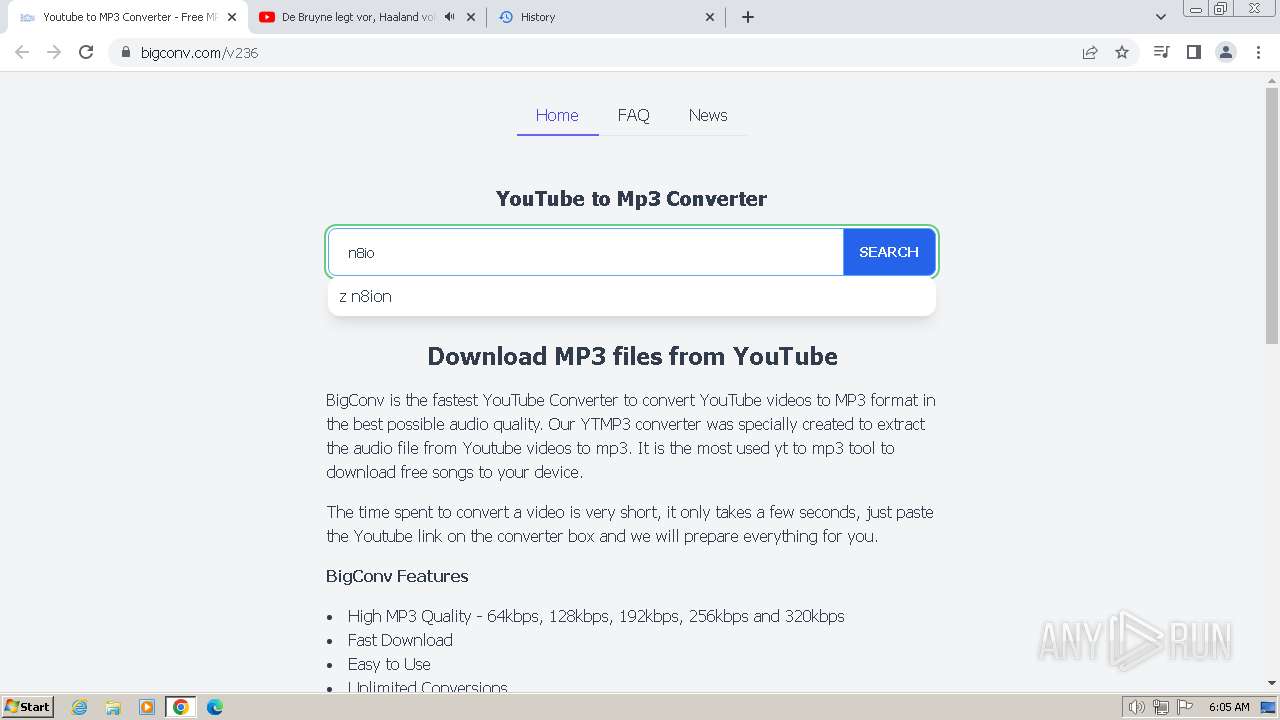View site security lock info
The width and height of the screenshot is (1280, 720).
[x=126, y=52]
